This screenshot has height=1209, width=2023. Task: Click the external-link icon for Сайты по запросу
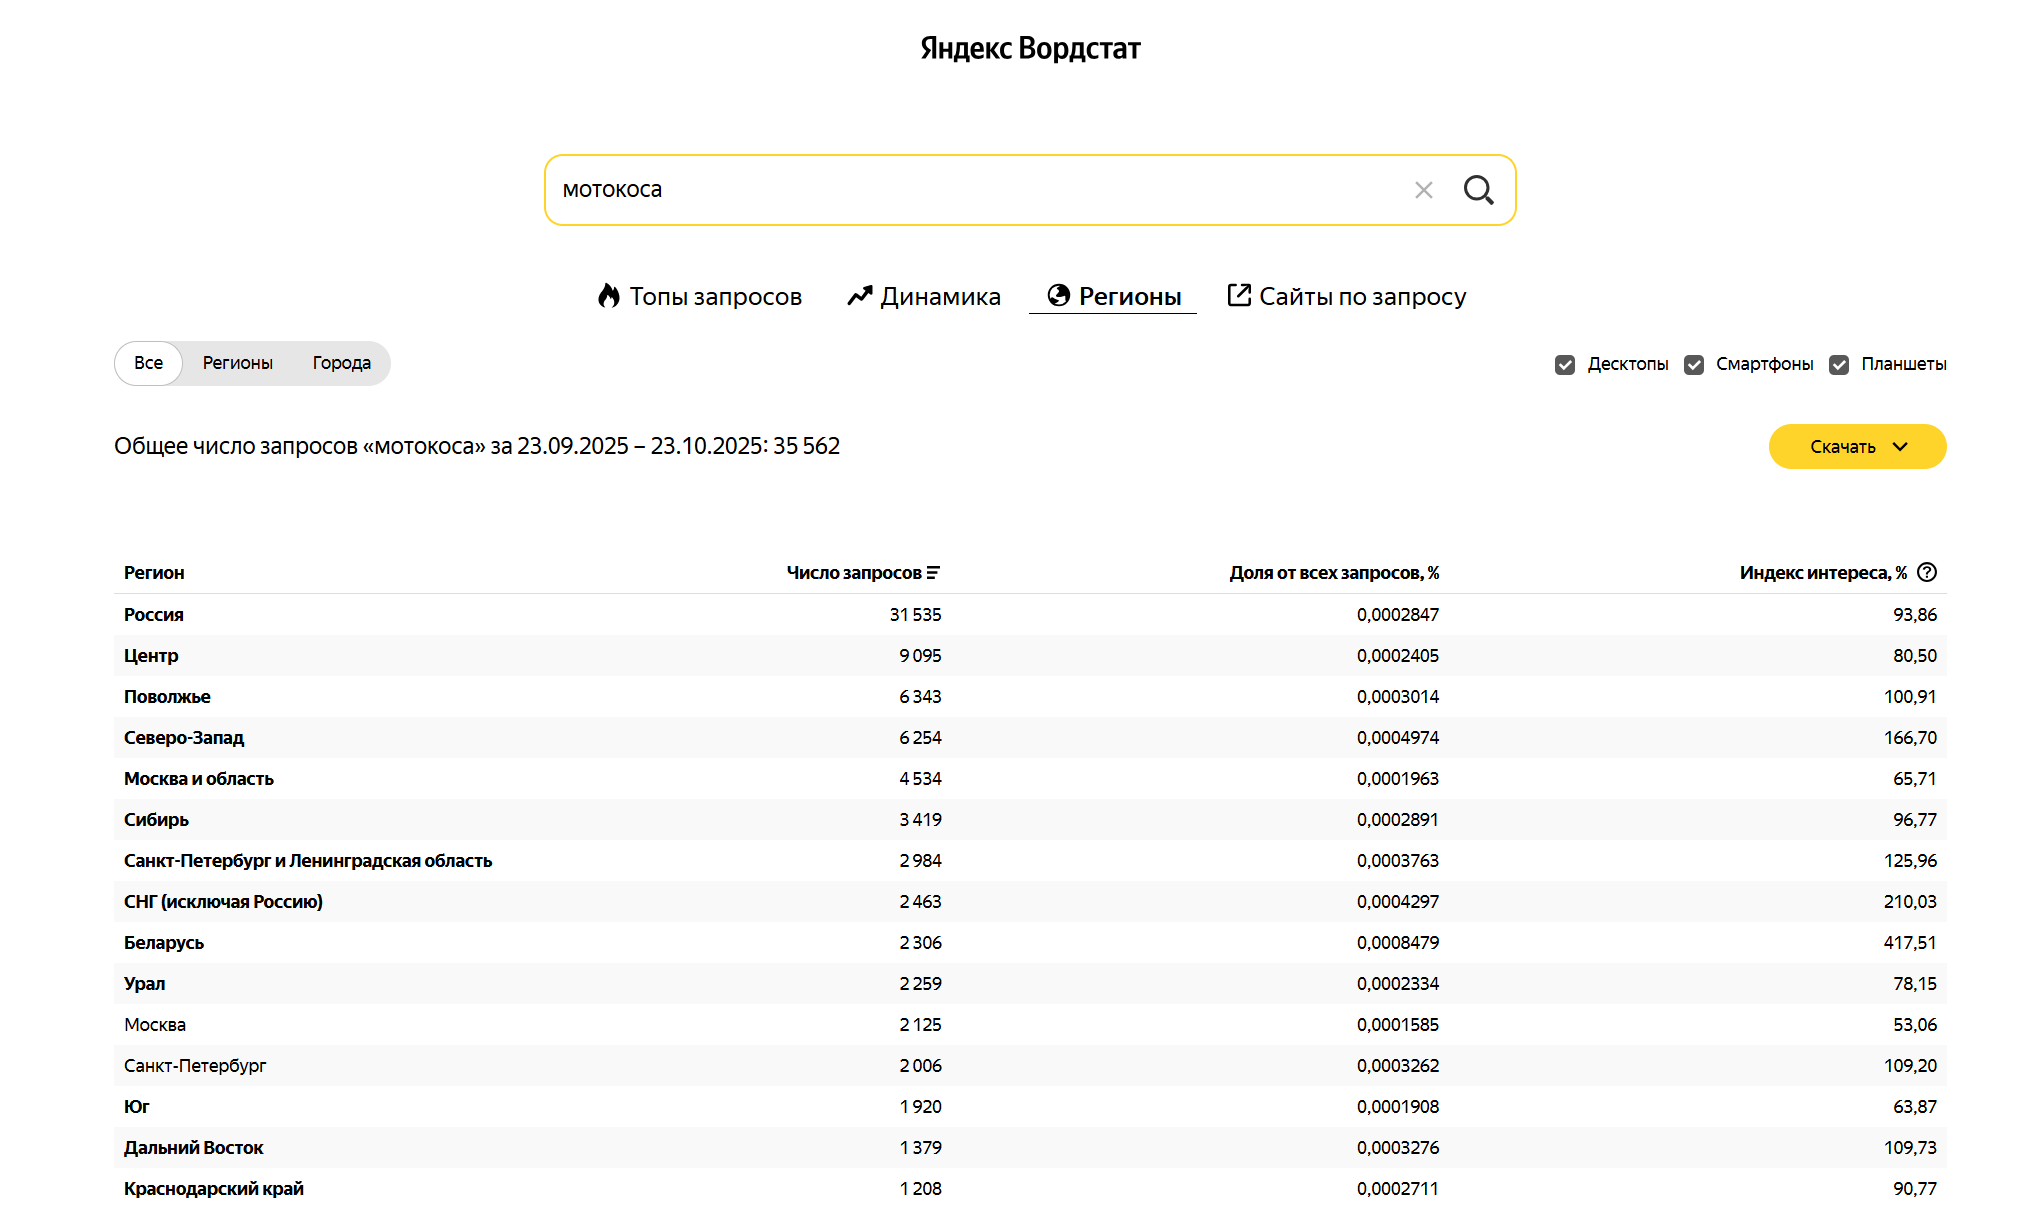[1240, 294]
